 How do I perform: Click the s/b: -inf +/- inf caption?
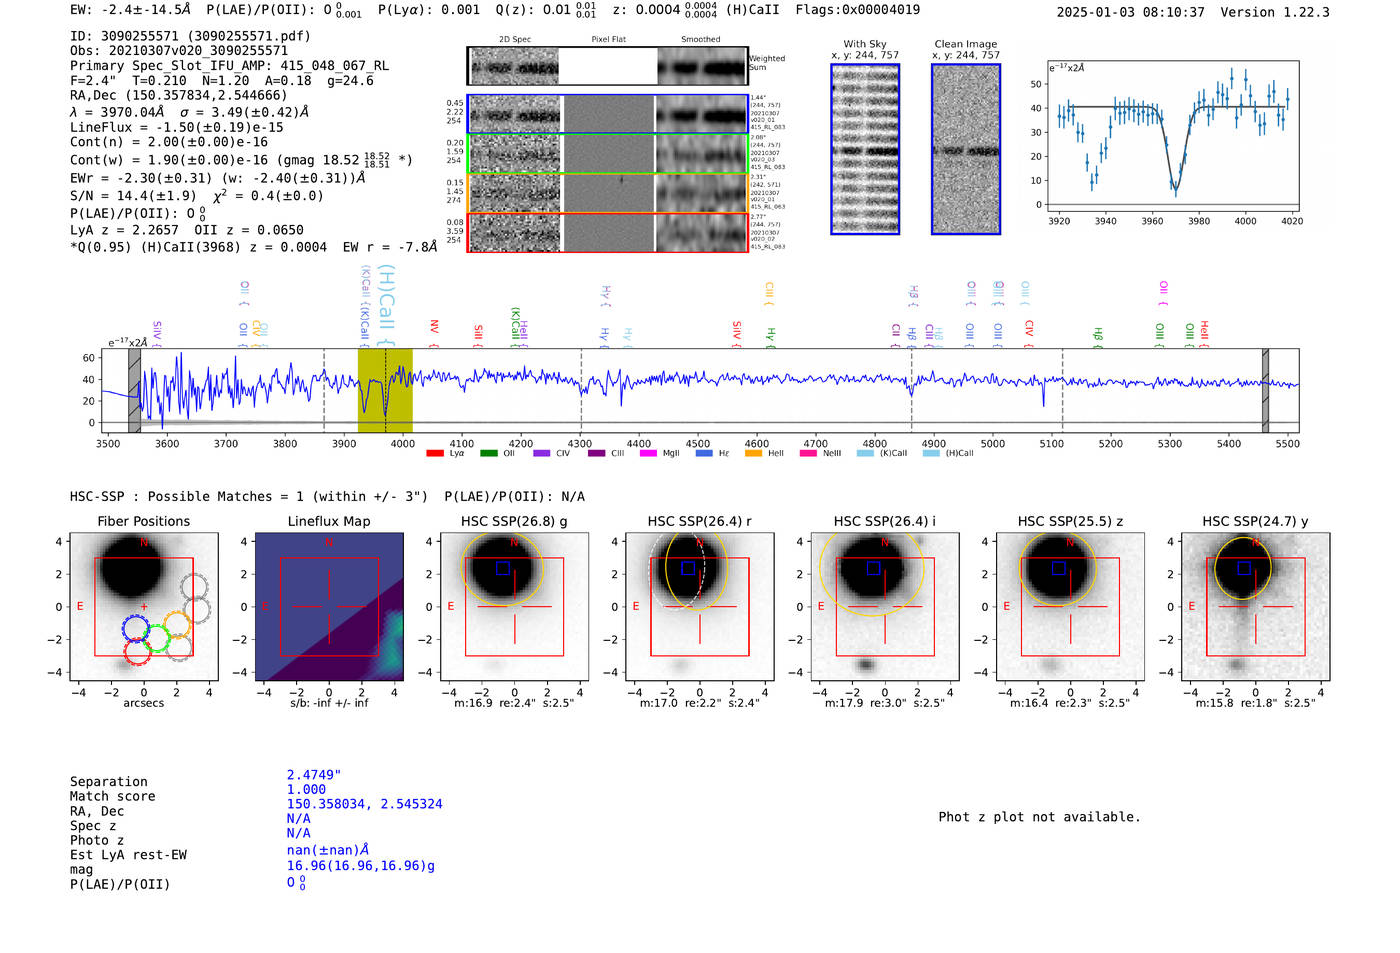[x=329, y=703]
